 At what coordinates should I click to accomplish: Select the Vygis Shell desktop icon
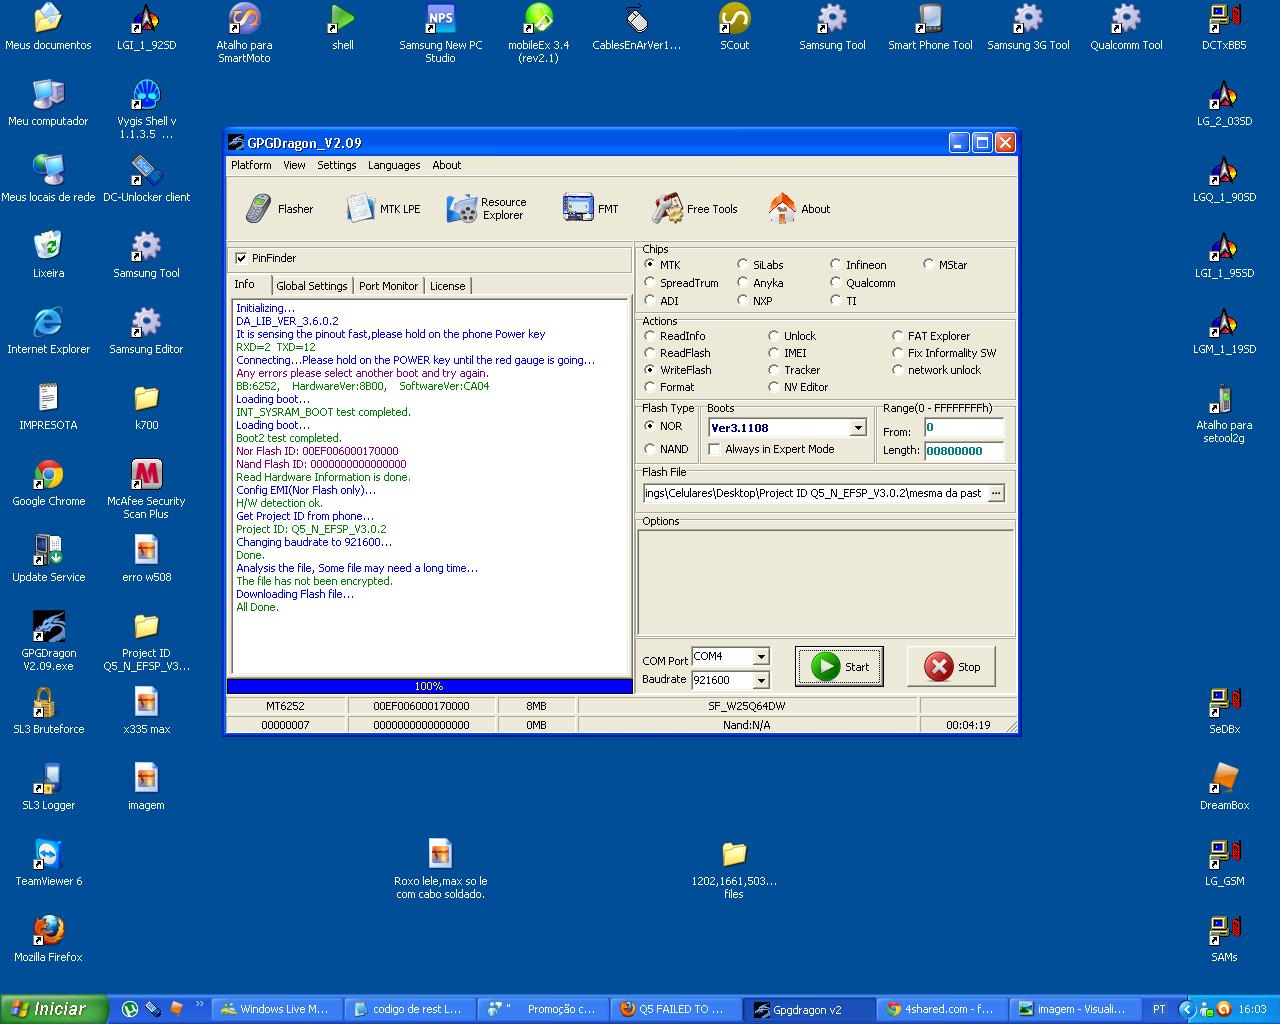click(146, 109)
